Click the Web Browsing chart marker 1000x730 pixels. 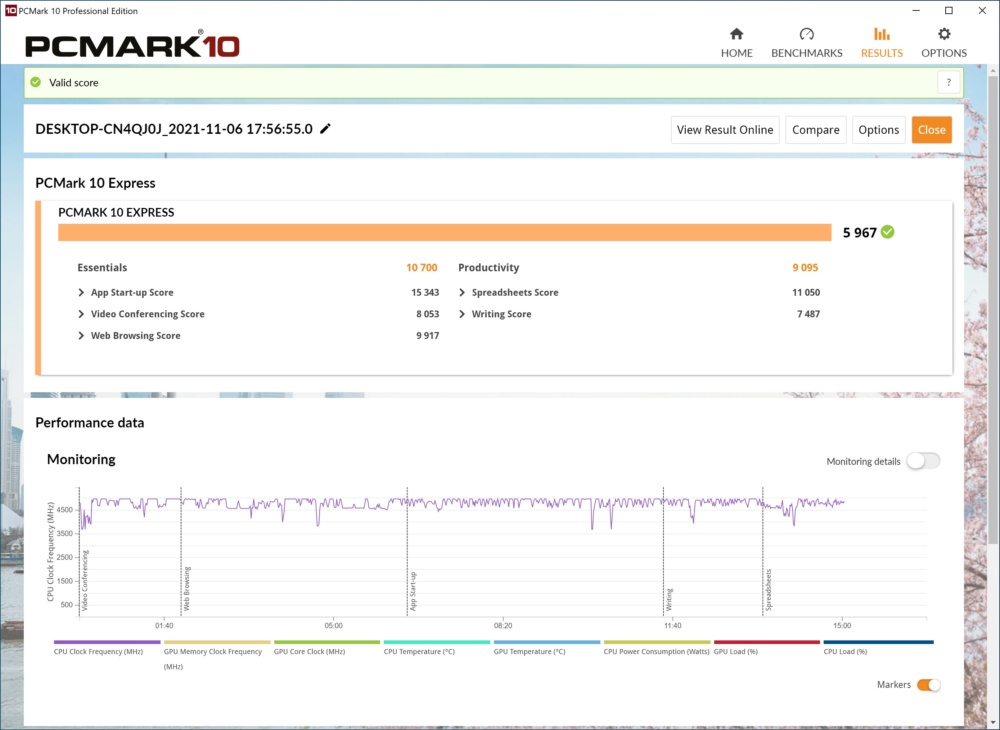coord(187,588)
